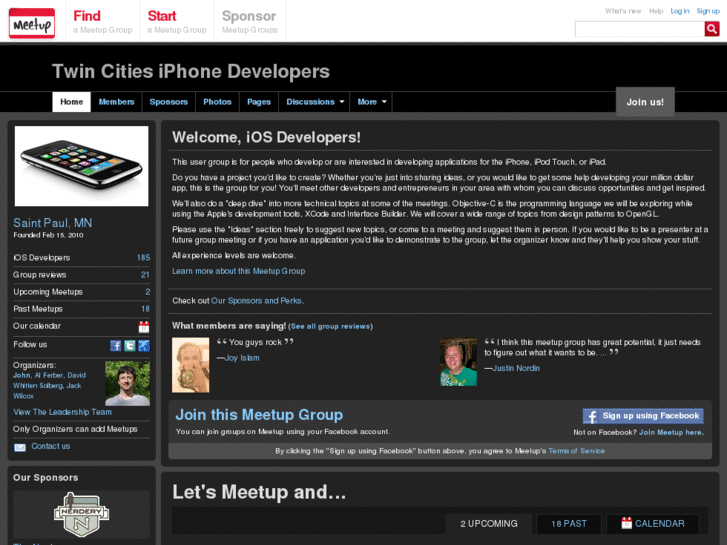Click the 'Founded Feb 15, 2010' text

click(x=48, y=235)
